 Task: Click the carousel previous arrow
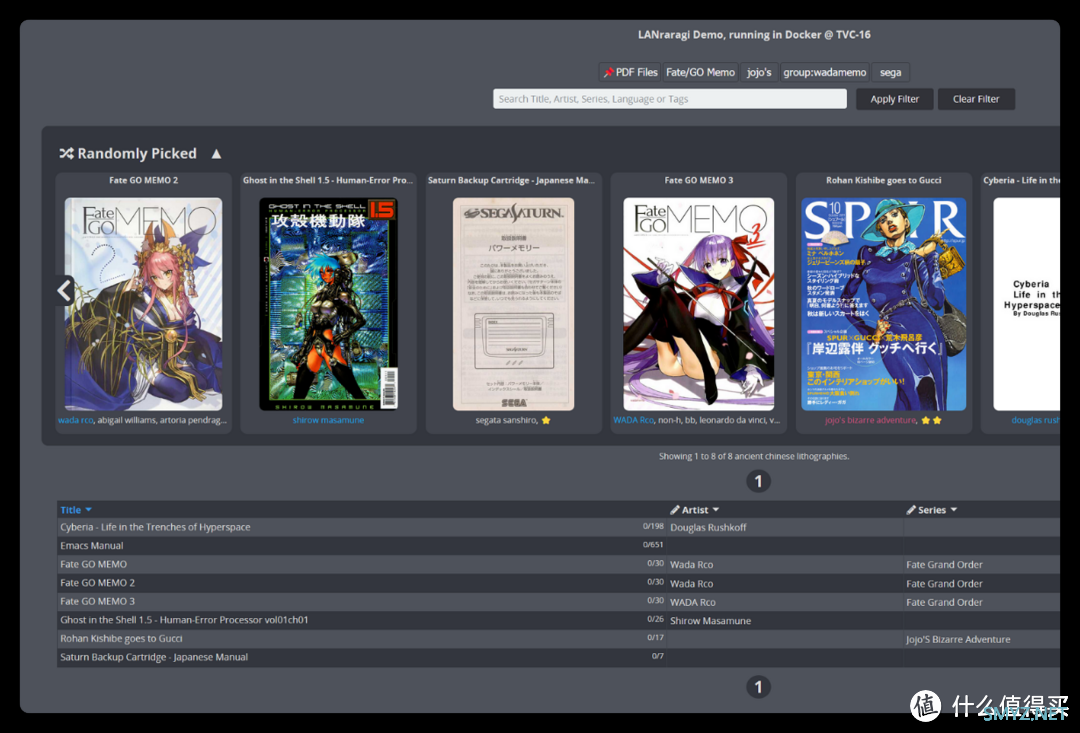pos(64,290)
